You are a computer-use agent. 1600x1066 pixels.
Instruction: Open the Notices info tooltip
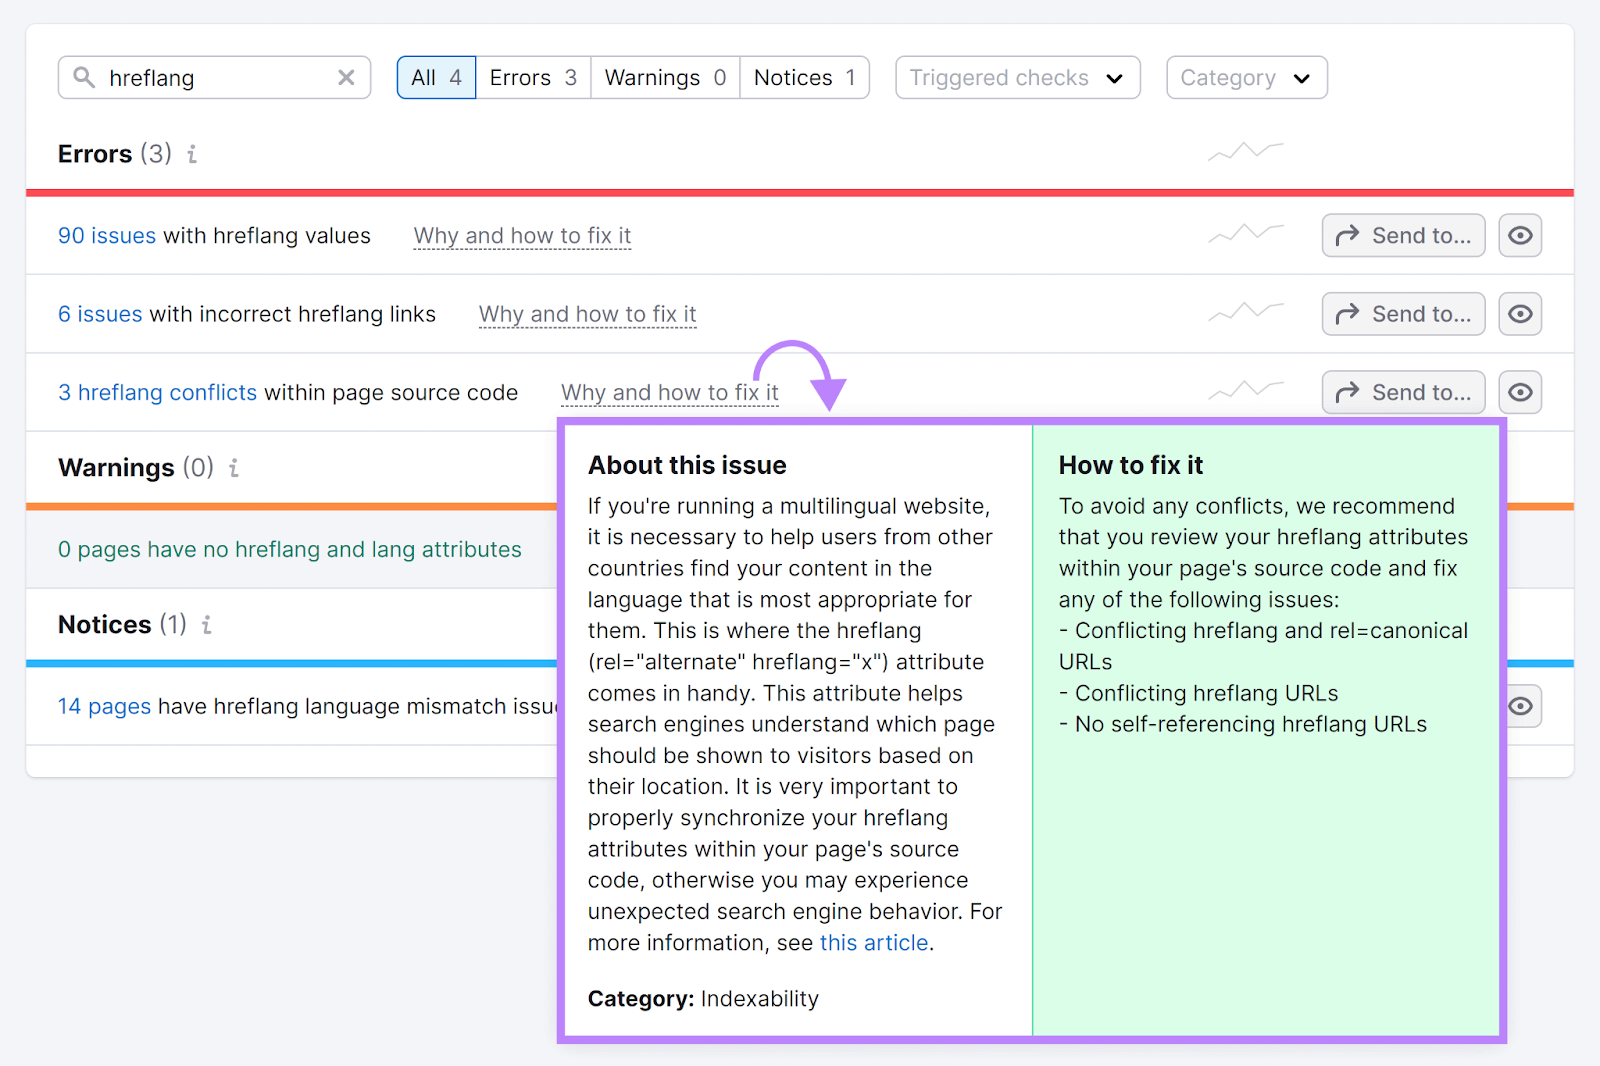click(x=207, y=625)
